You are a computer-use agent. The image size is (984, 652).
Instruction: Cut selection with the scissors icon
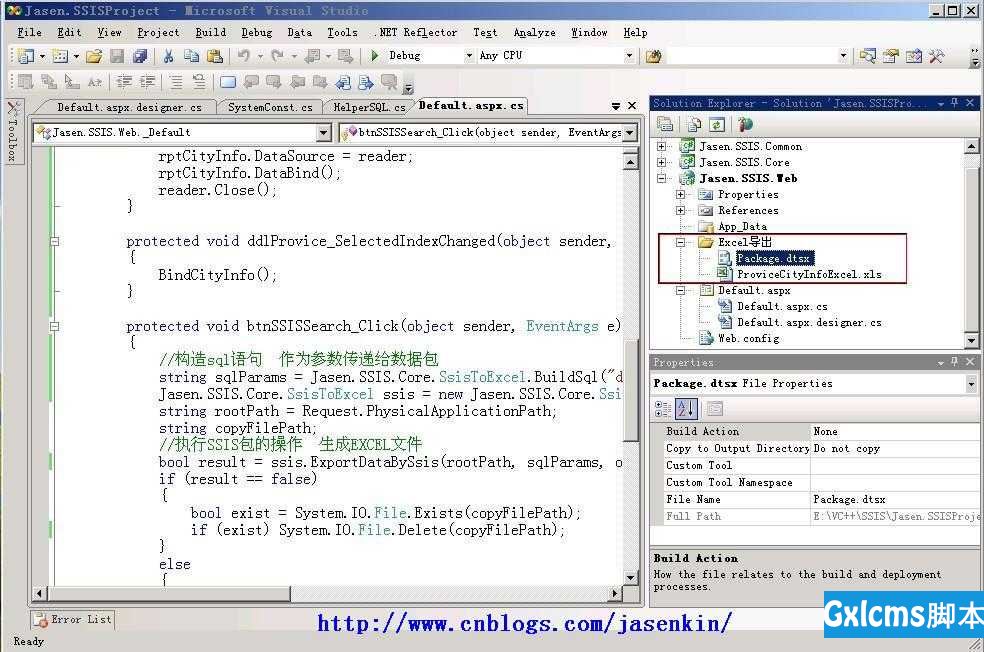click(x=168, y=56)
